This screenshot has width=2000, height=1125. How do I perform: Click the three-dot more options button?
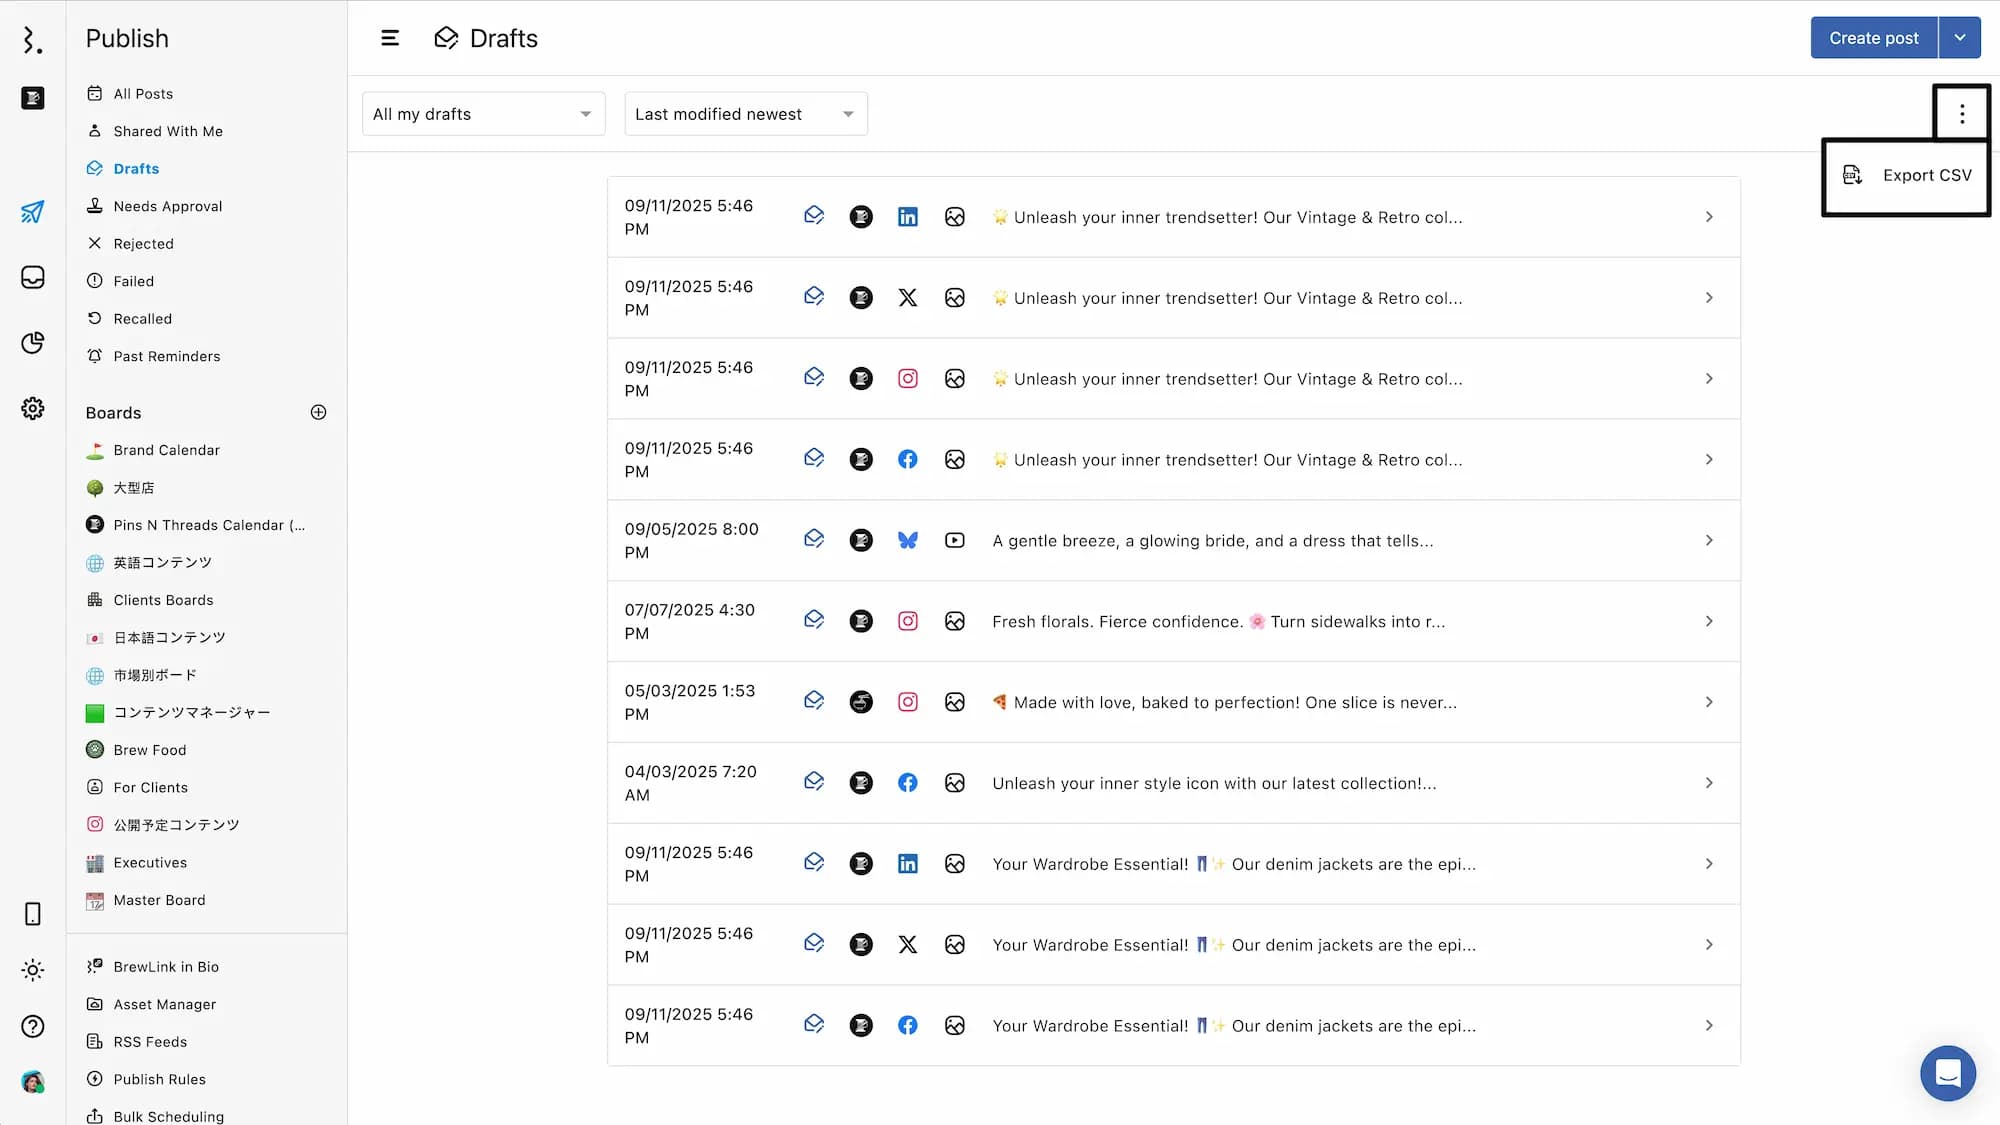[1961, 114]
